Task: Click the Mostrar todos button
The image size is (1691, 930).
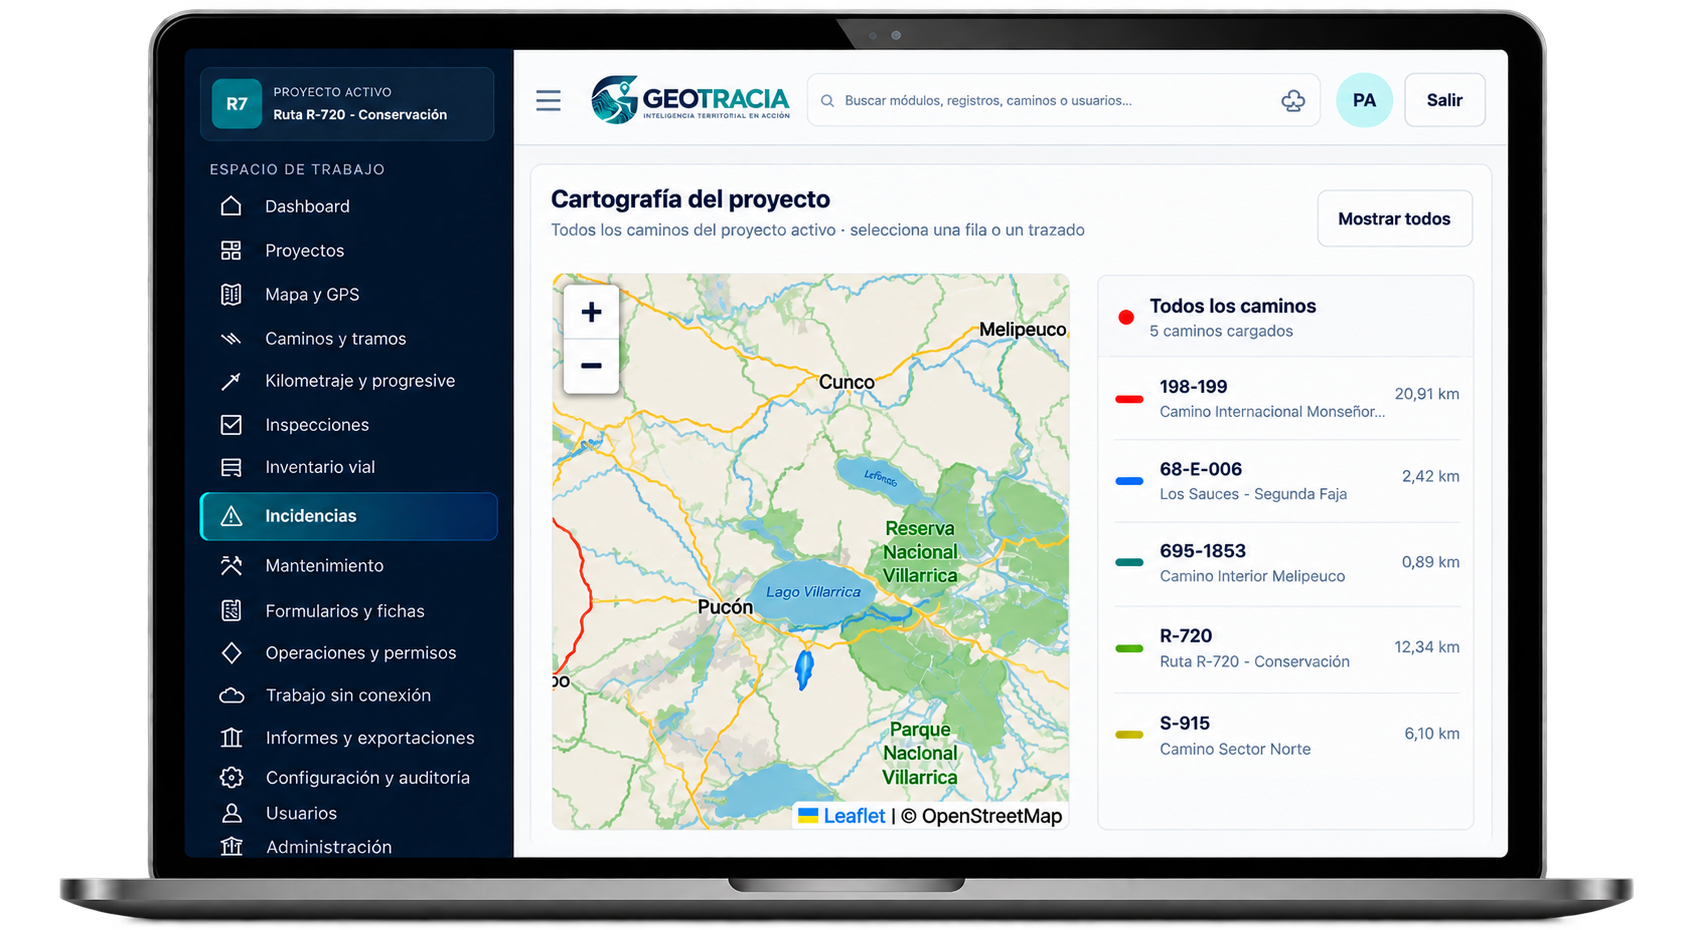Action: pyautogui.click(x=1394, y=219)
